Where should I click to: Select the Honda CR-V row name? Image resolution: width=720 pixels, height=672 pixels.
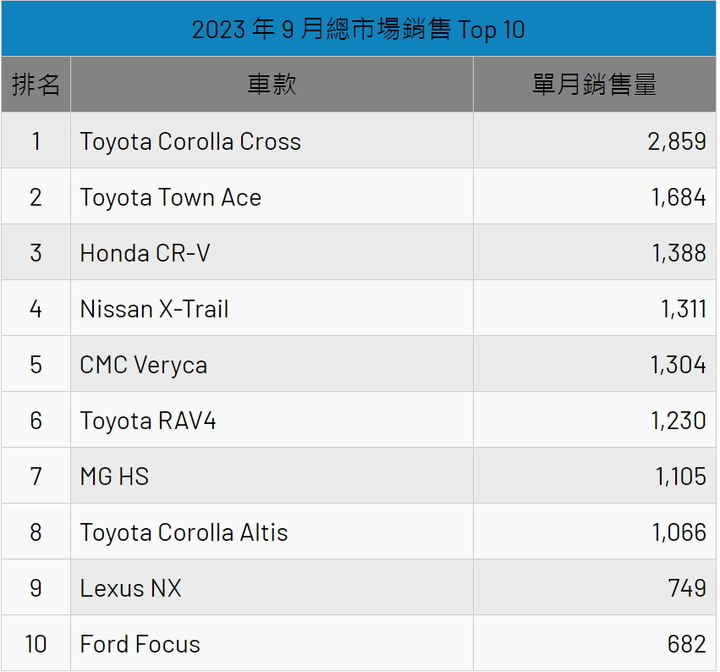point(145,253)
